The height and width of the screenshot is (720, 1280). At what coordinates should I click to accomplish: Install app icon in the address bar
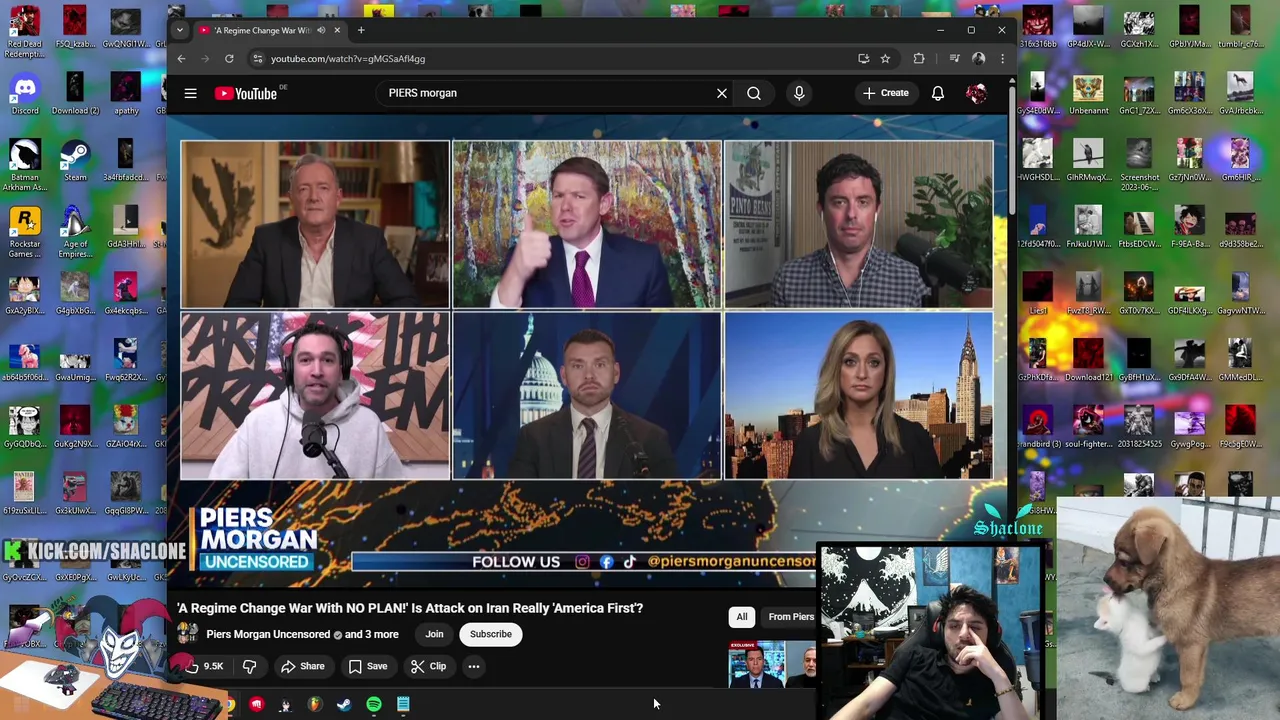(863, 59)
